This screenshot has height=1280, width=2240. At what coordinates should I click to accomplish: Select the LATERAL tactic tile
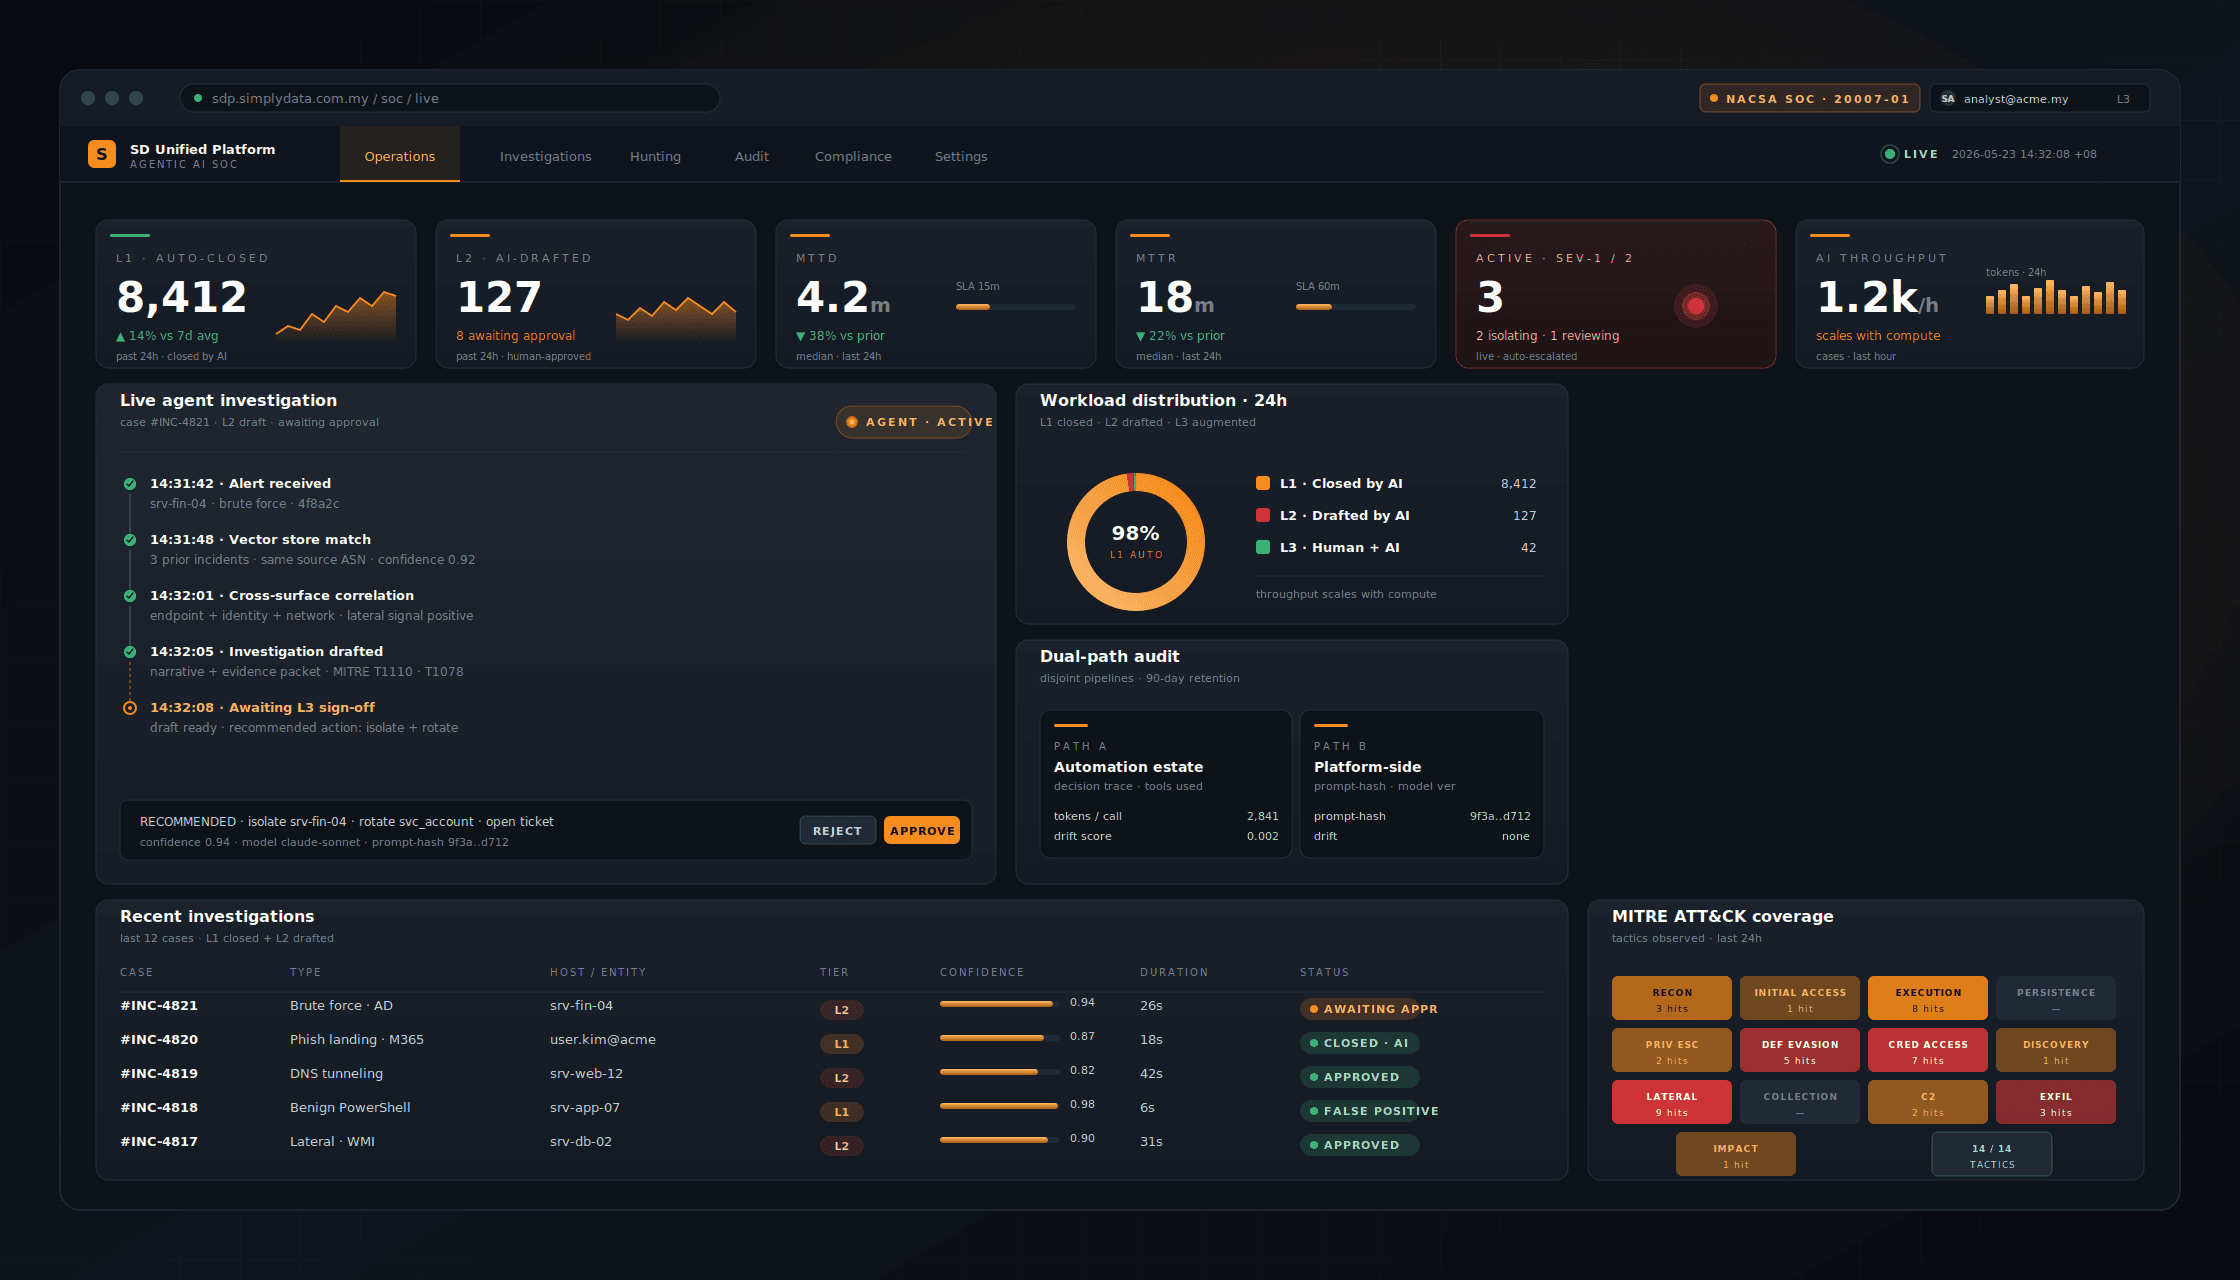(1672, 1102)
